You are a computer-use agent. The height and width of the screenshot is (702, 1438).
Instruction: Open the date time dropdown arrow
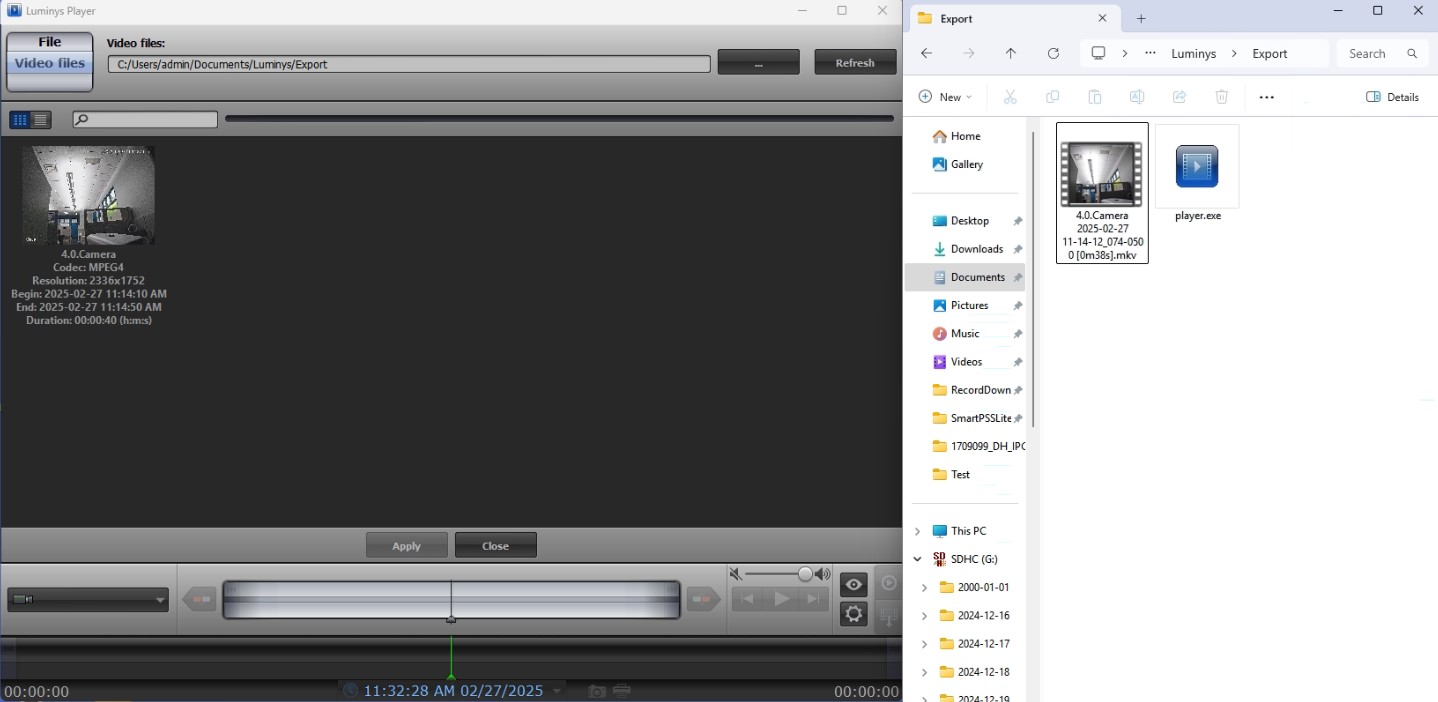(x=558, y=691)
